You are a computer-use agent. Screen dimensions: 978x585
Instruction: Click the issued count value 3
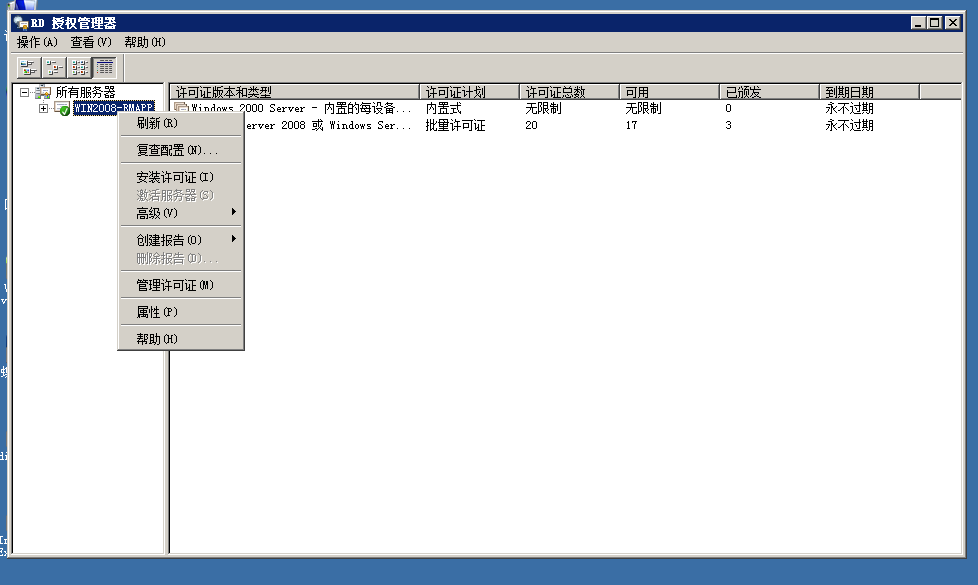coord(729,125)
